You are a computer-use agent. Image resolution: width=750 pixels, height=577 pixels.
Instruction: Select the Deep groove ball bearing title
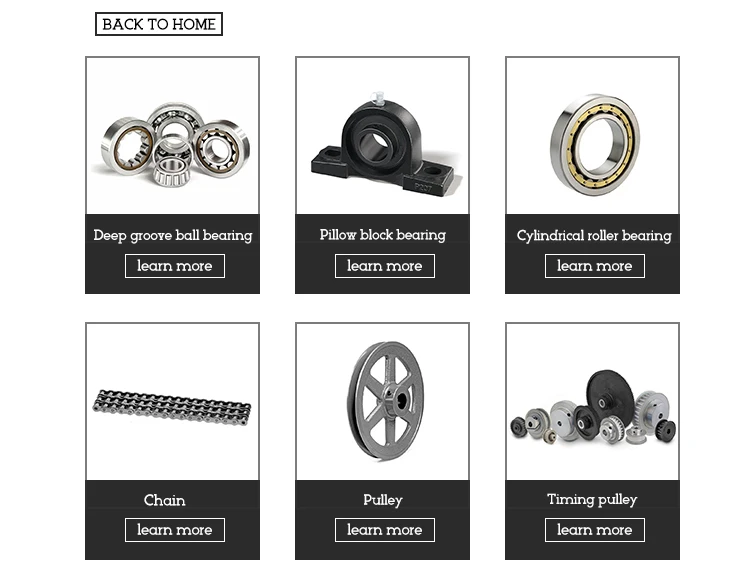click(x=173, y=235)
